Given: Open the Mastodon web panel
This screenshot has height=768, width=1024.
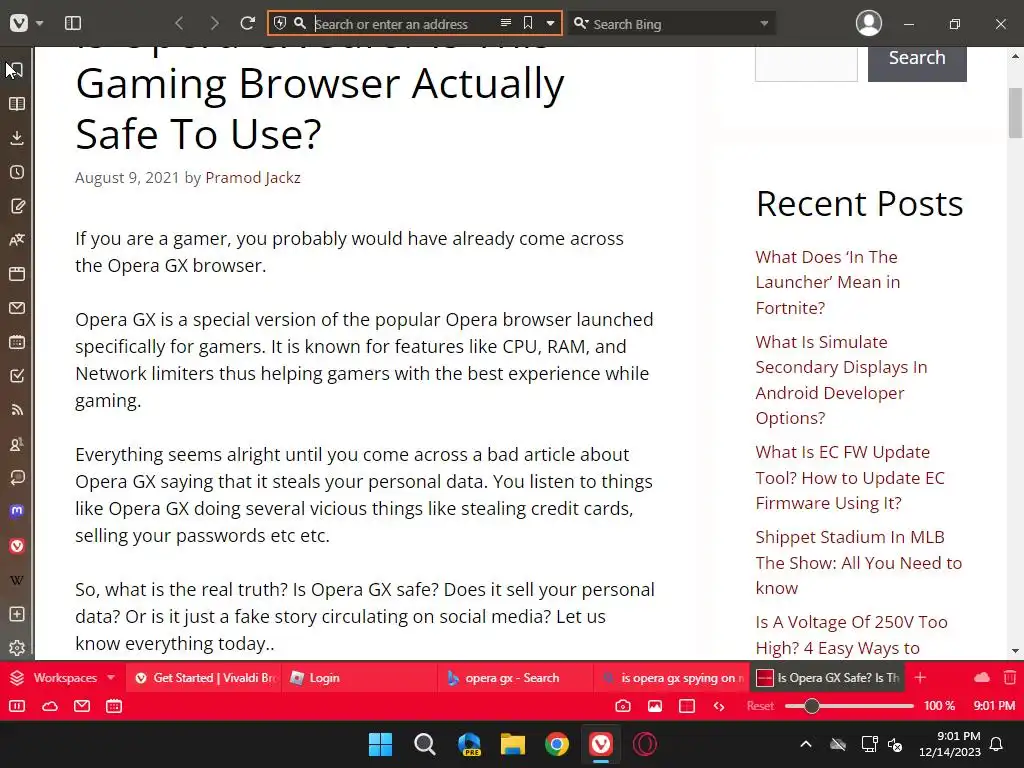Looking at the screenshot, I should 17,511.
